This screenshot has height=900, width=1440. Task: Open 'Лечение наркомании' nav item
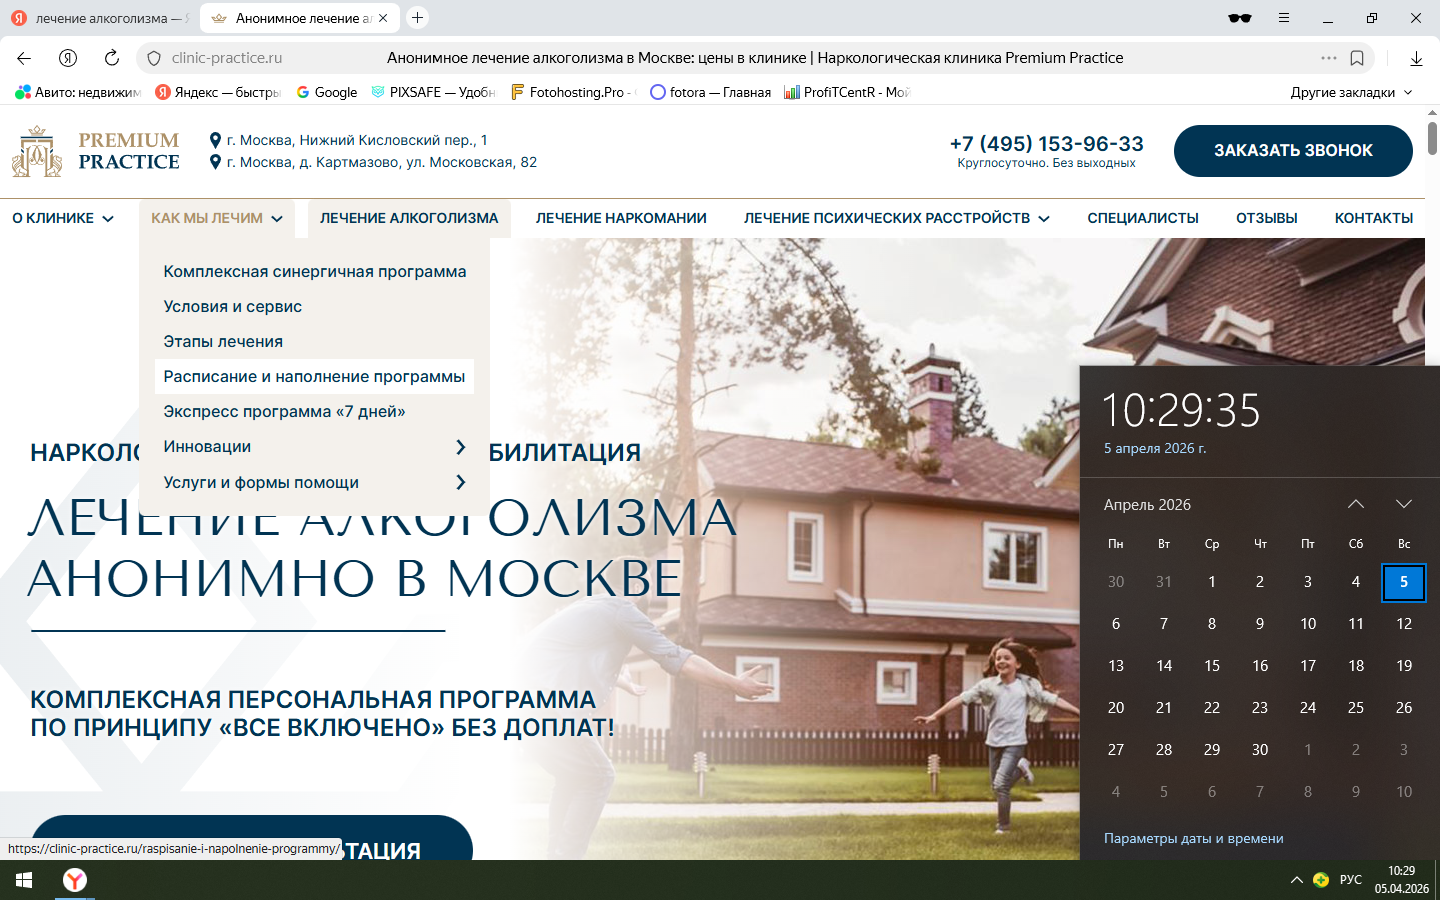(x=621, y=218)
